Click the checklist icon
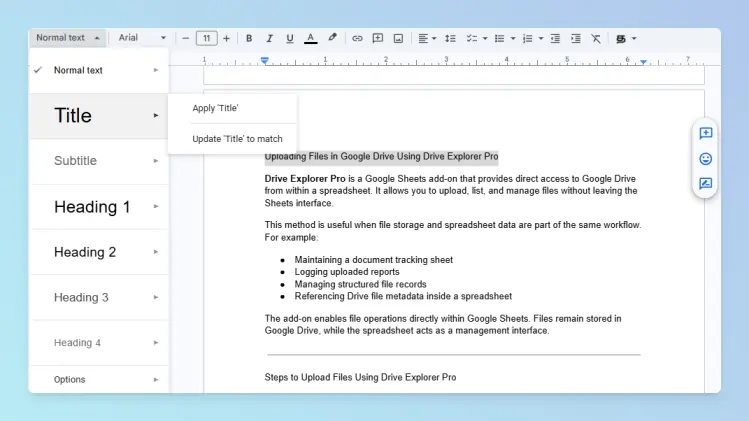The image size is (749, 421). click(x=471, y=38)
